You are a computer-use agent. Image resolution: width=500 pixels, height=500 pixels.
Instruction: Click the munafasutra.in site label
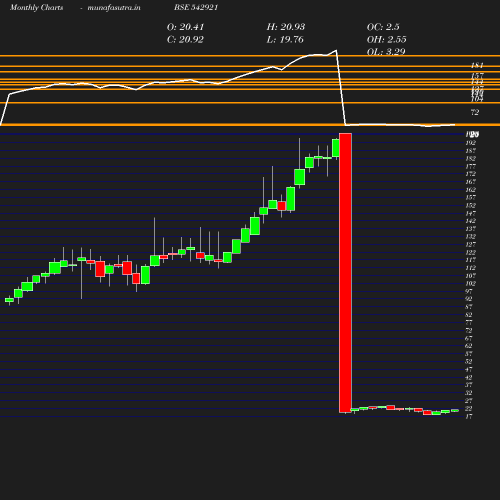pos(114,8)
